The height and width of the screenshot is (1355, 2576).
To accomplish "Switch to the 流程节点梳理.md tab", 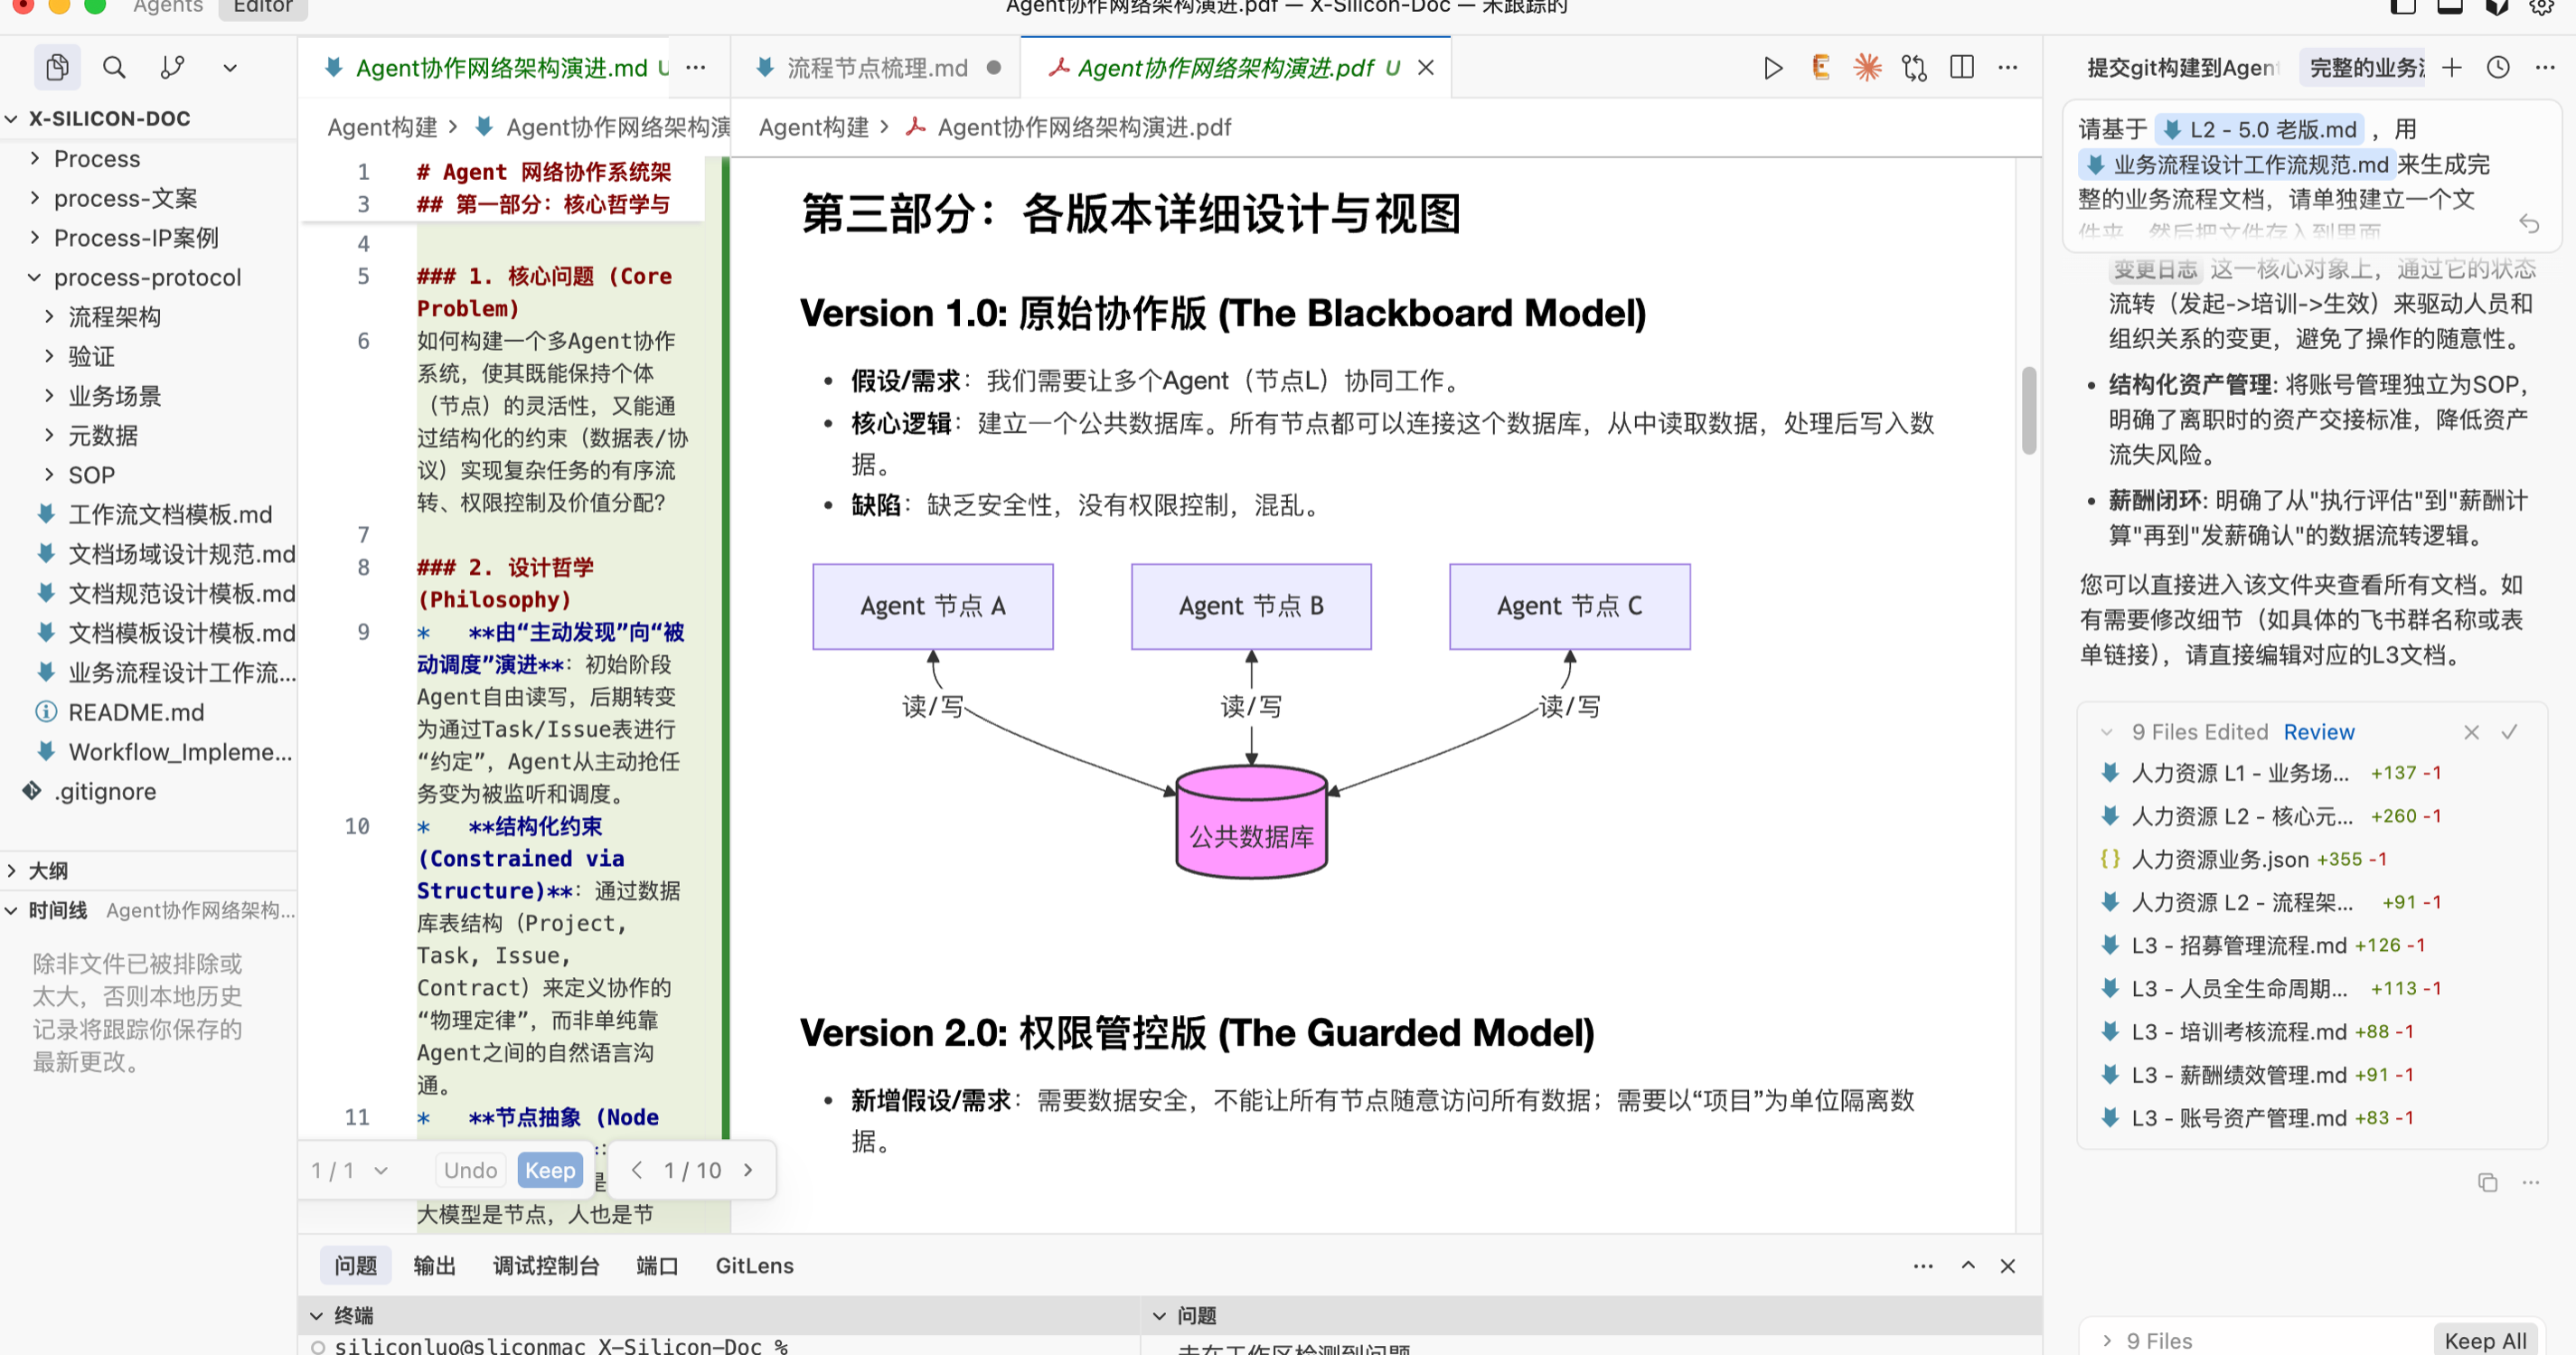I will (x=876, y=68).
